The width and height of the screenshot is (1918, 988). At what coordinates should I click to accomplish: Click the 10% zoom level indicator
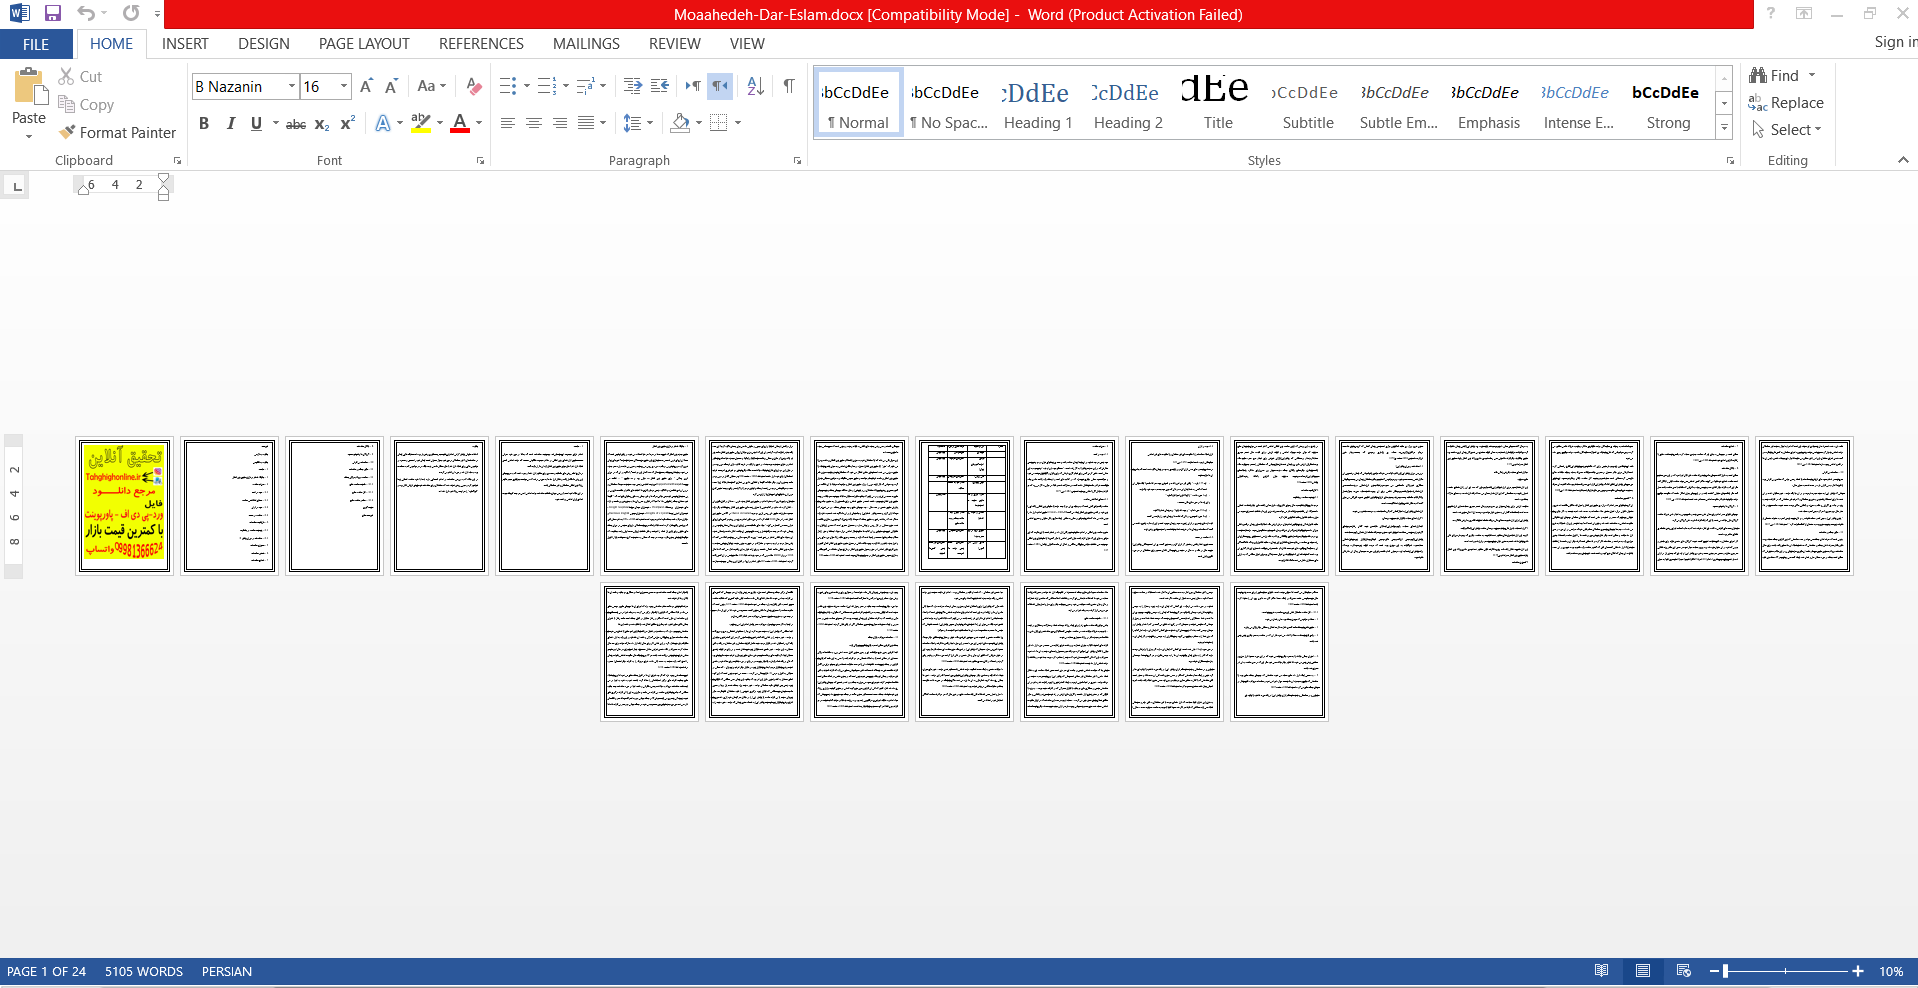[x=1891, y=971]
